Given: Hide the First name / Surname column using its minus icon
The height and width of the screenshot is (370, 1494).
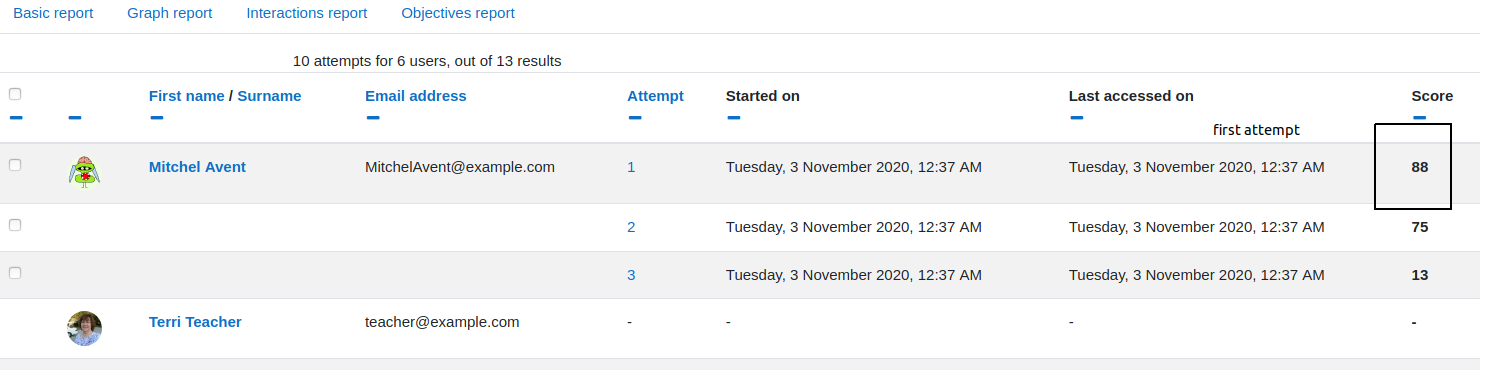Looking at the screenshot, I should tap(156, 118).
